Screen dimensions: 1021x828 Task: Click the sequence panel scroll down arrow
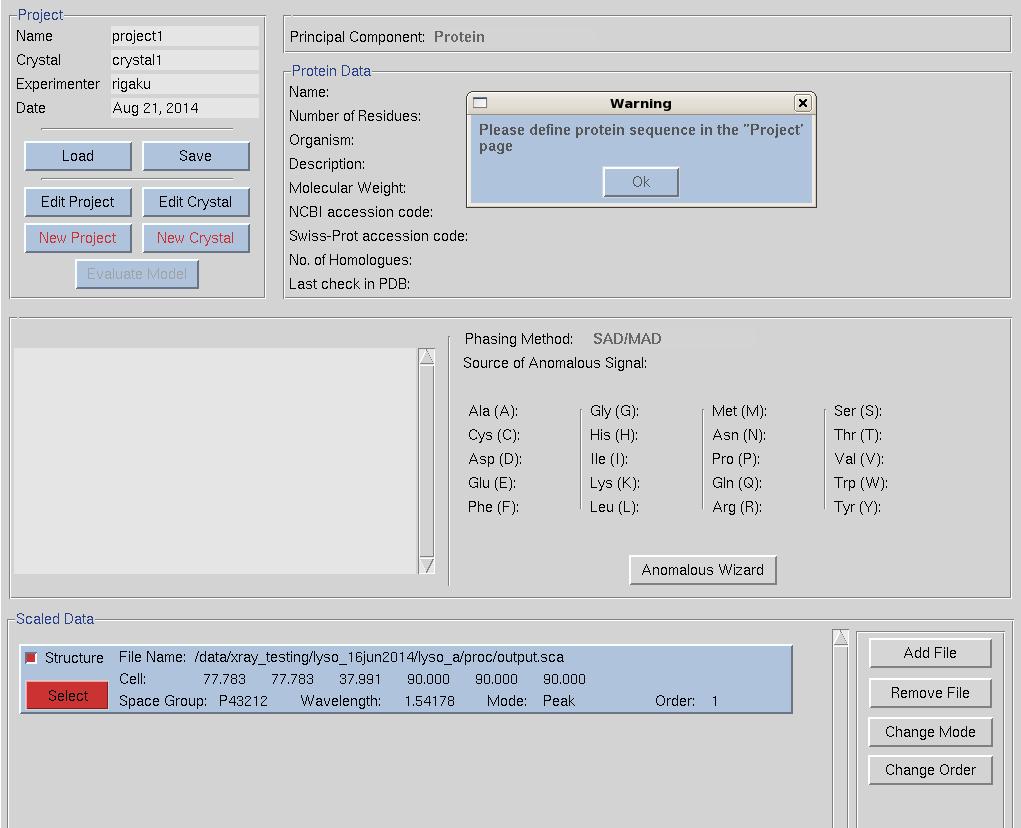point(427,565)
